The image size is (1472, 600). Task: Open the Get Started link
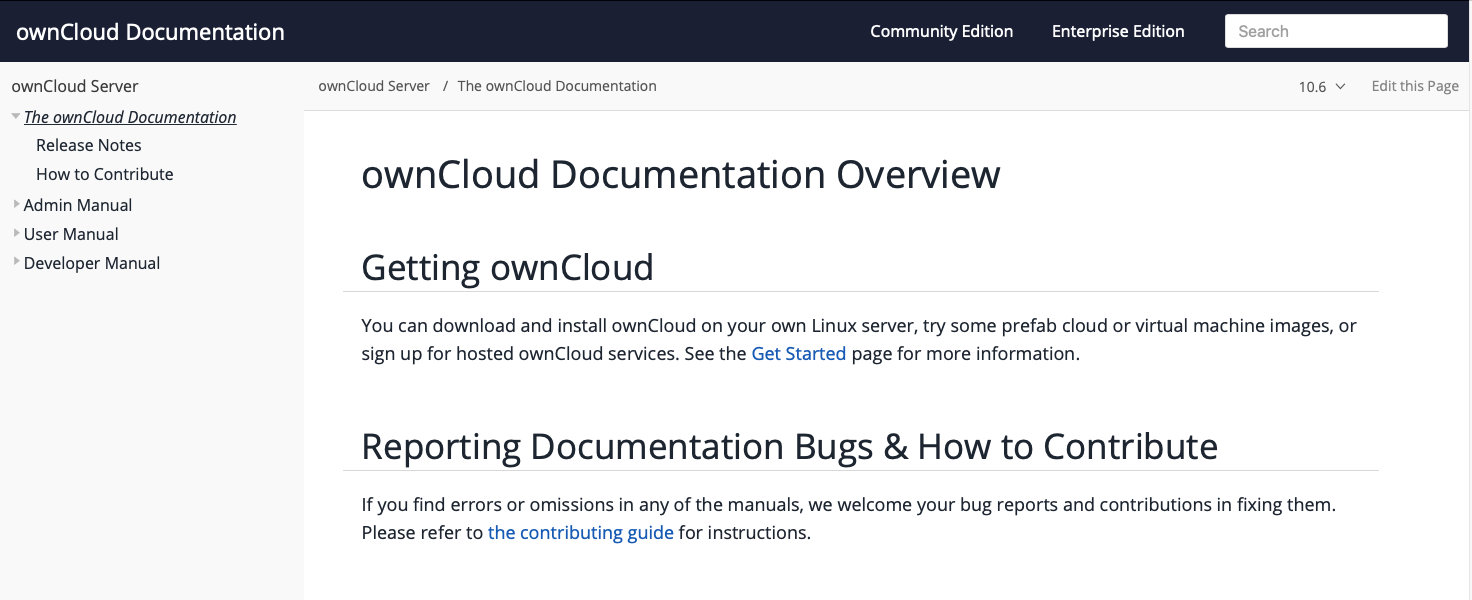tap(799, 353)
